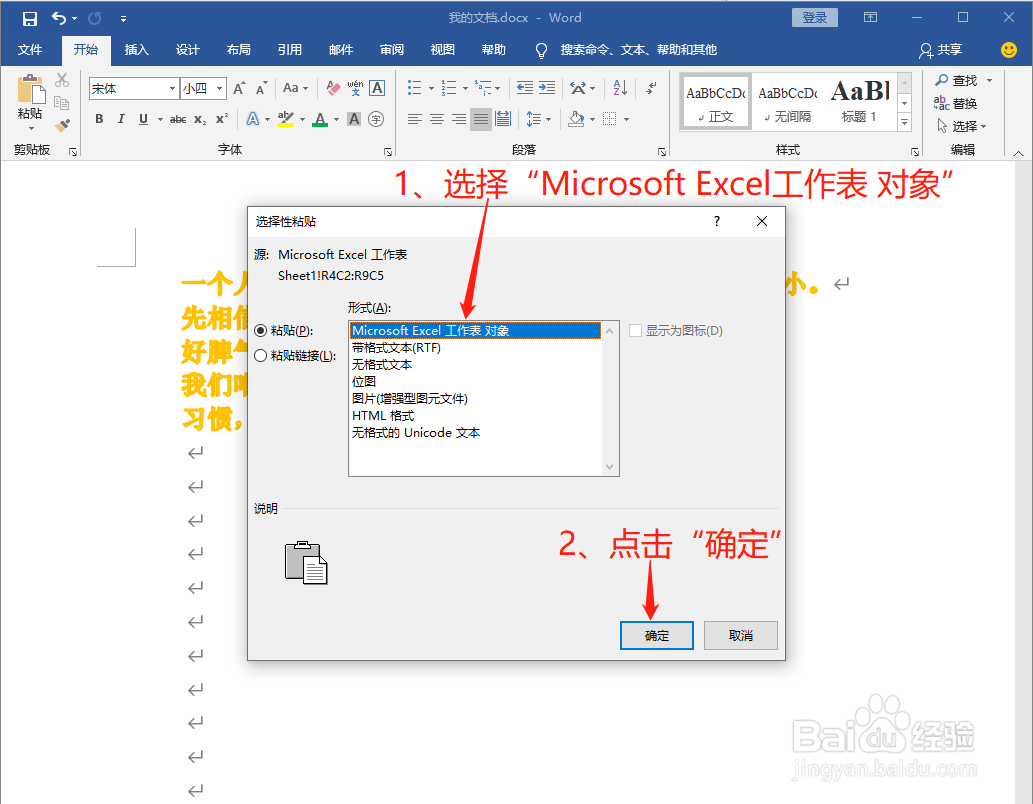The width and height of the screenshot is (1033, 804).
Task: Center-align text
Action: click(437, 119)
